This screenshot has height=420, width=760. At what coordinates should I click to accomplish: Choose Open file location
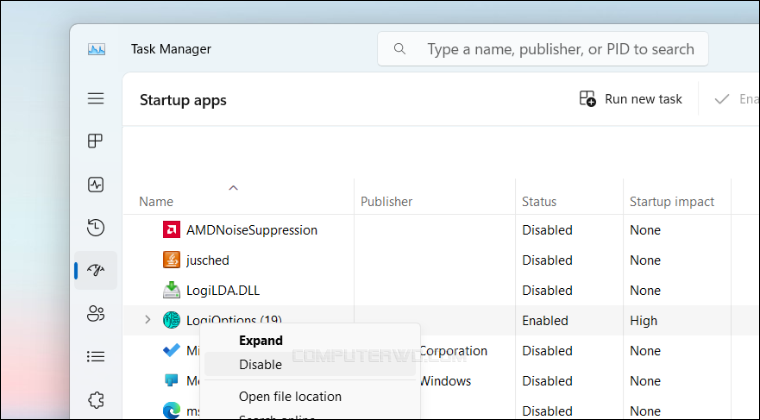(x=290, y=396)
